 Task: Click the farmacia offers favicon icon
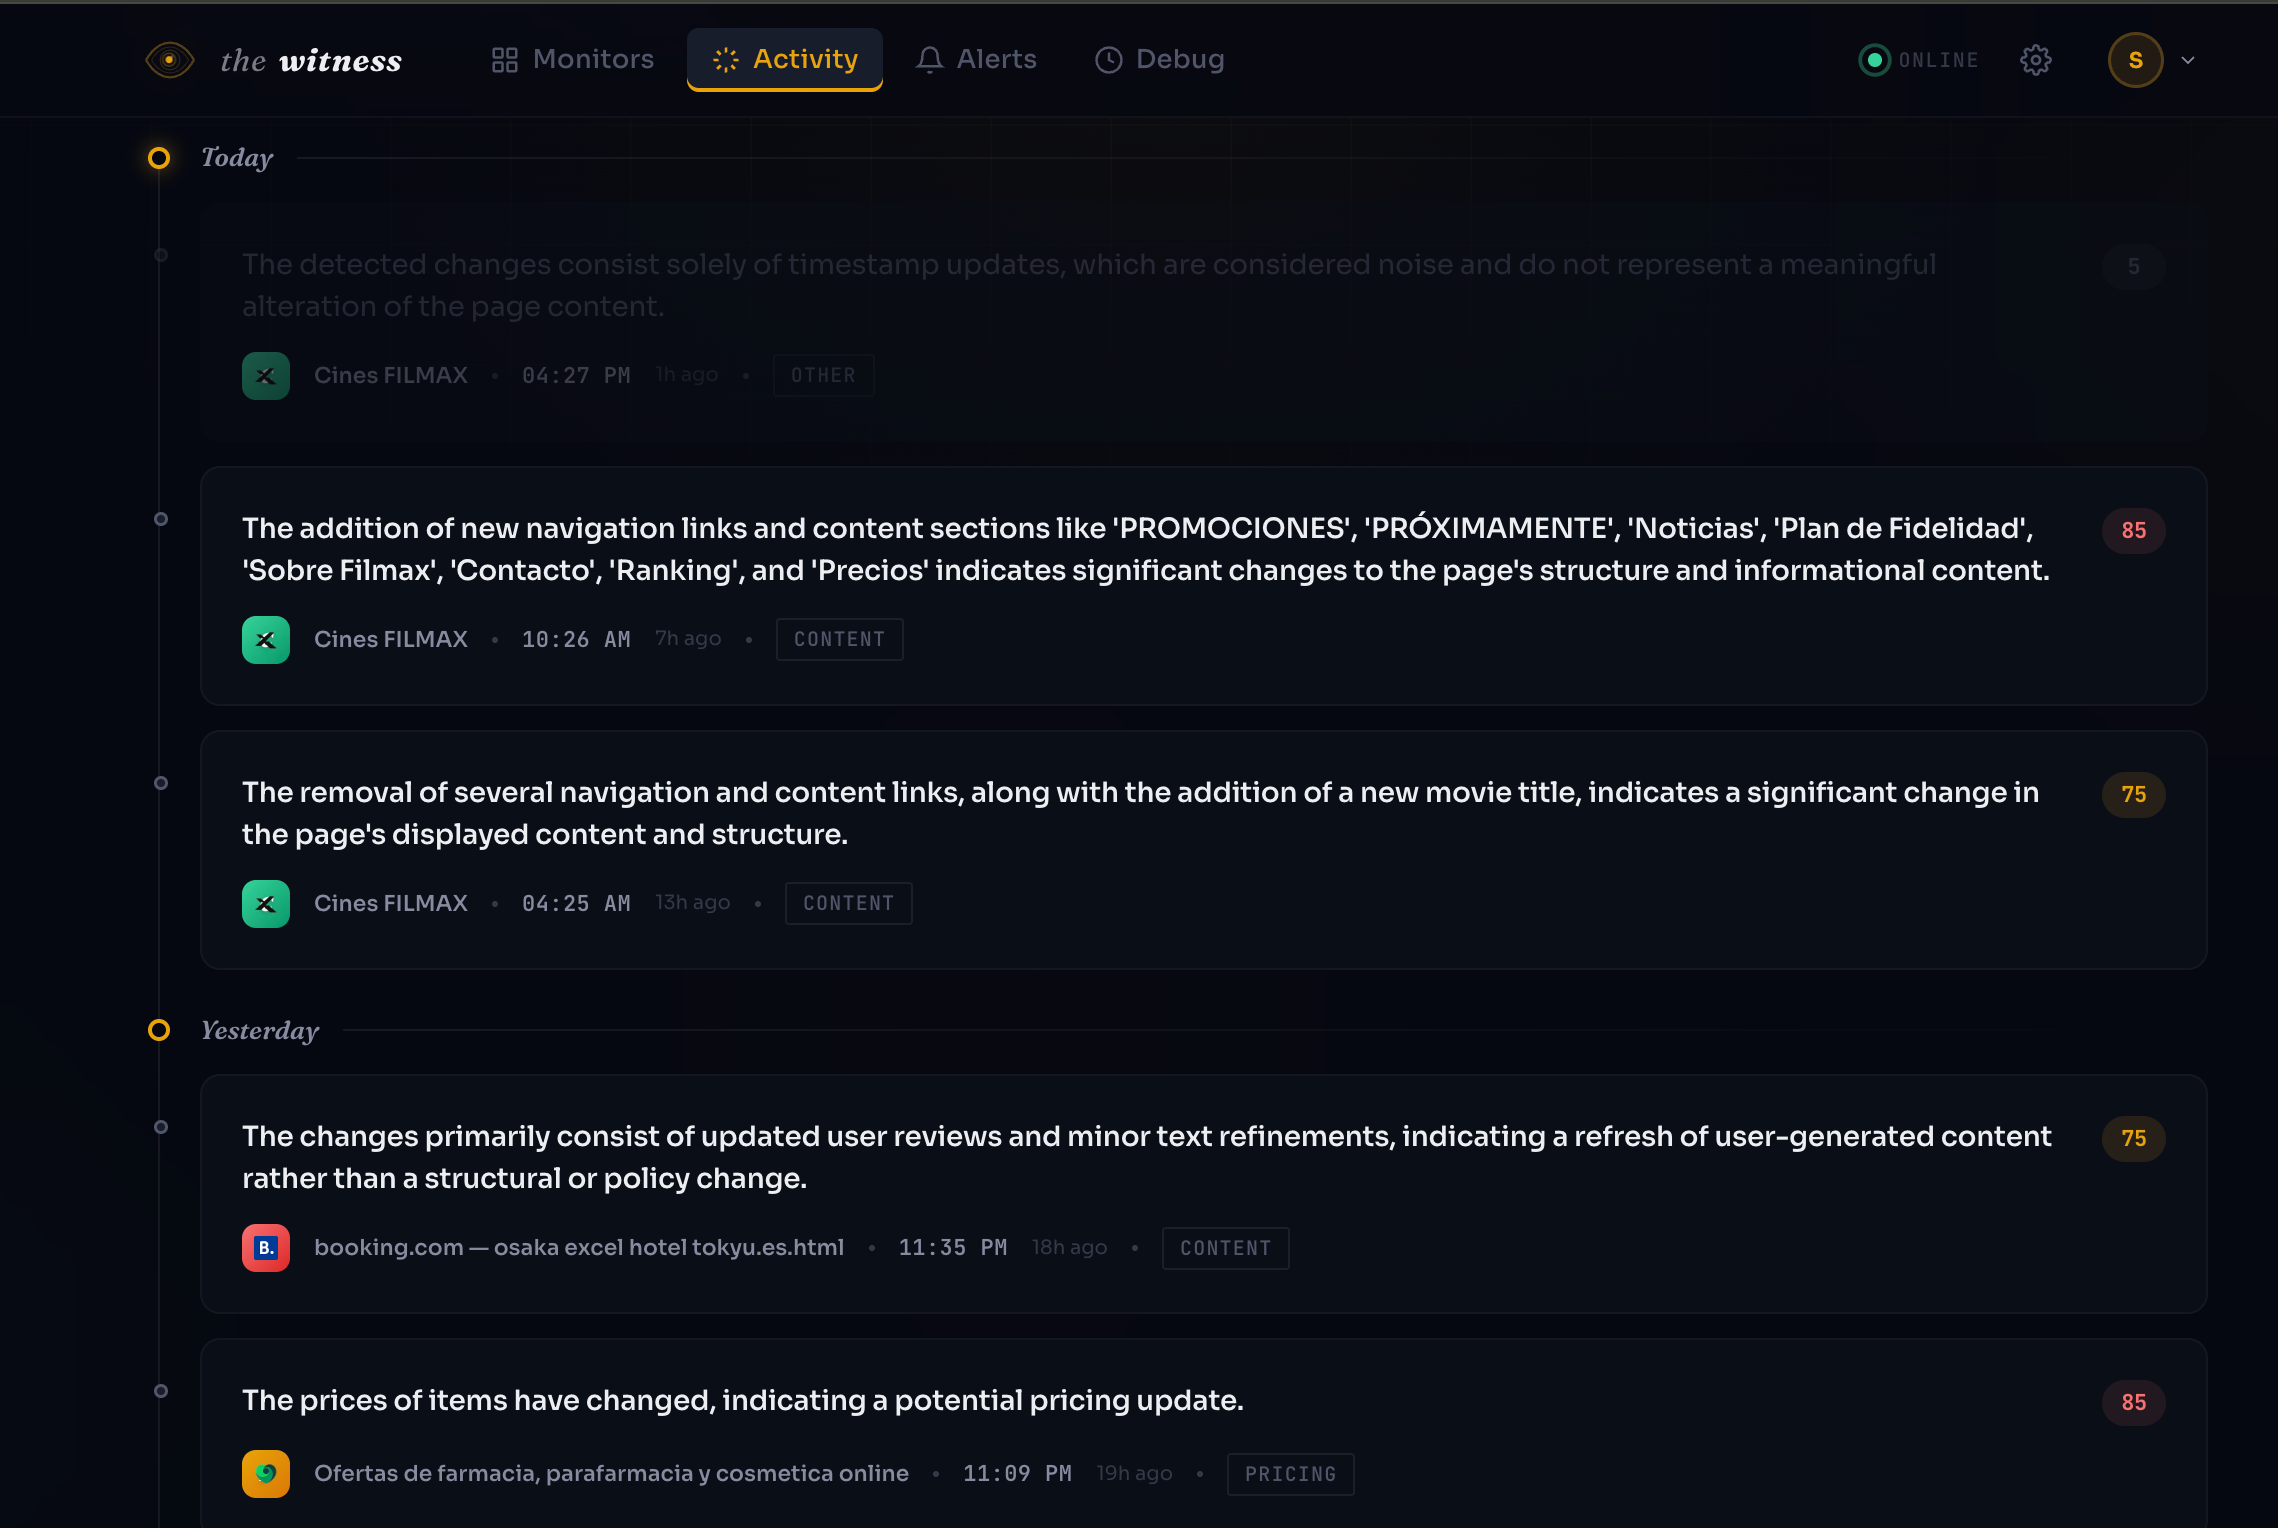click(266, 1474)
